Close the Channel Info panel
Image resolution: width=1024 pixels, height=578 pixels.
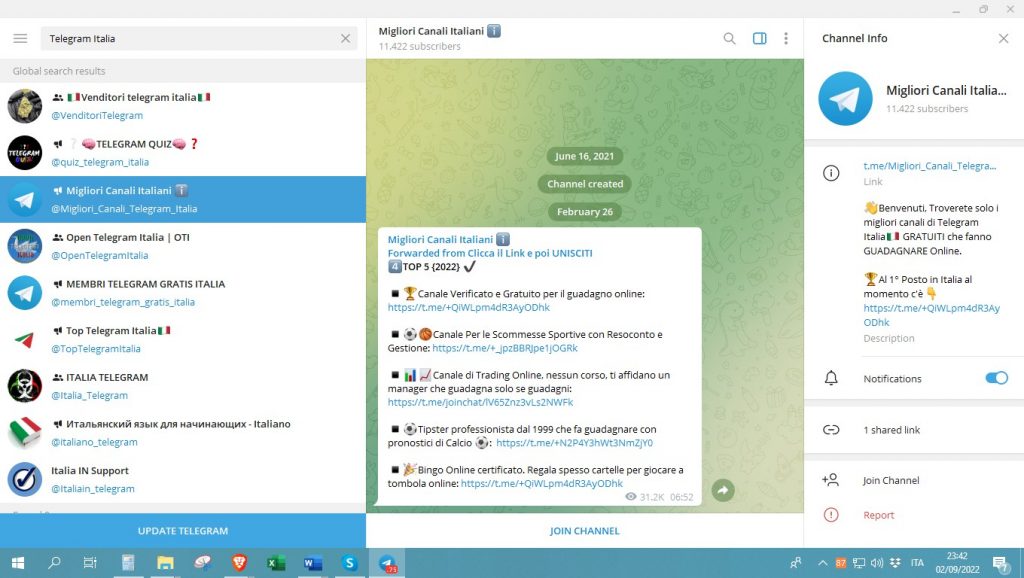1004,38
